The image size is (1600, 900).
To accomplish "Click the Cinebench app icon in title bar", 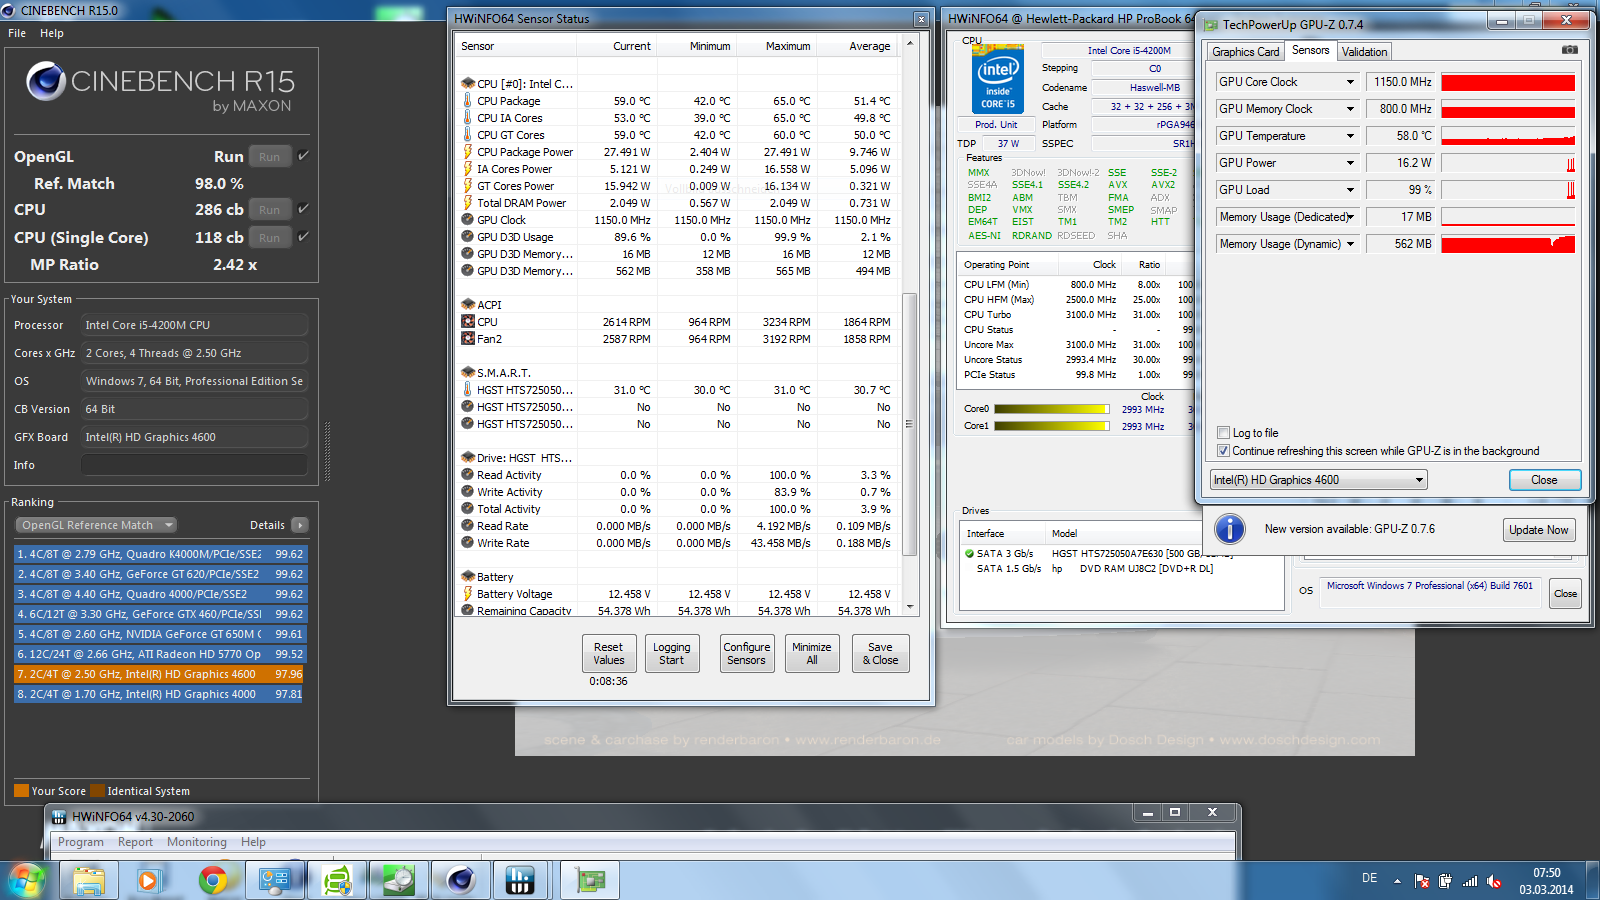I will (9, 10).
